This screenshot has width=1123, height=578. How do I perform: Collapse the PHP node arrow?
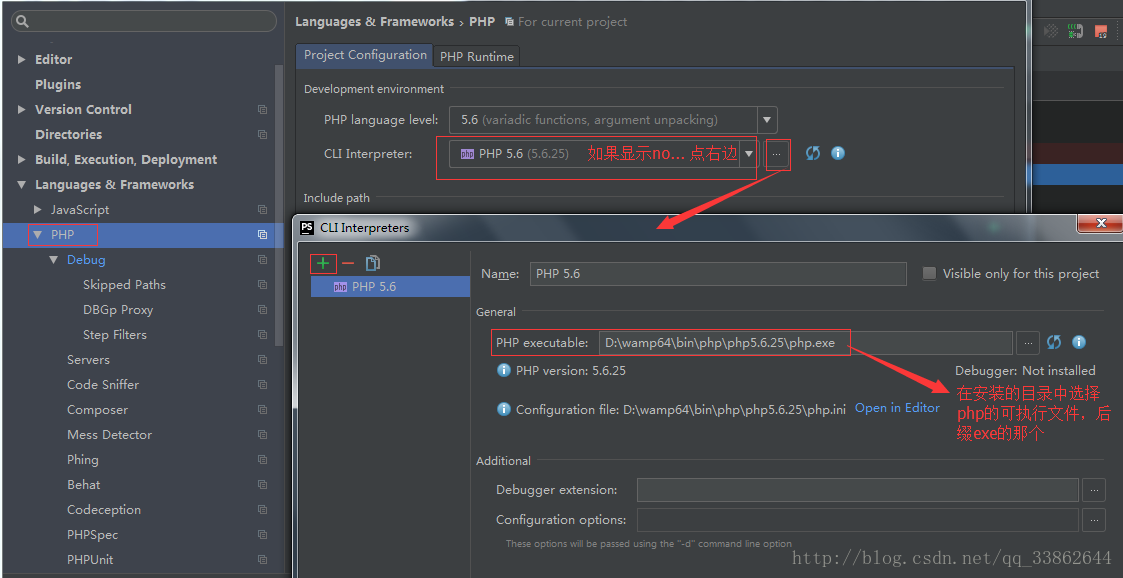(38, 234)
